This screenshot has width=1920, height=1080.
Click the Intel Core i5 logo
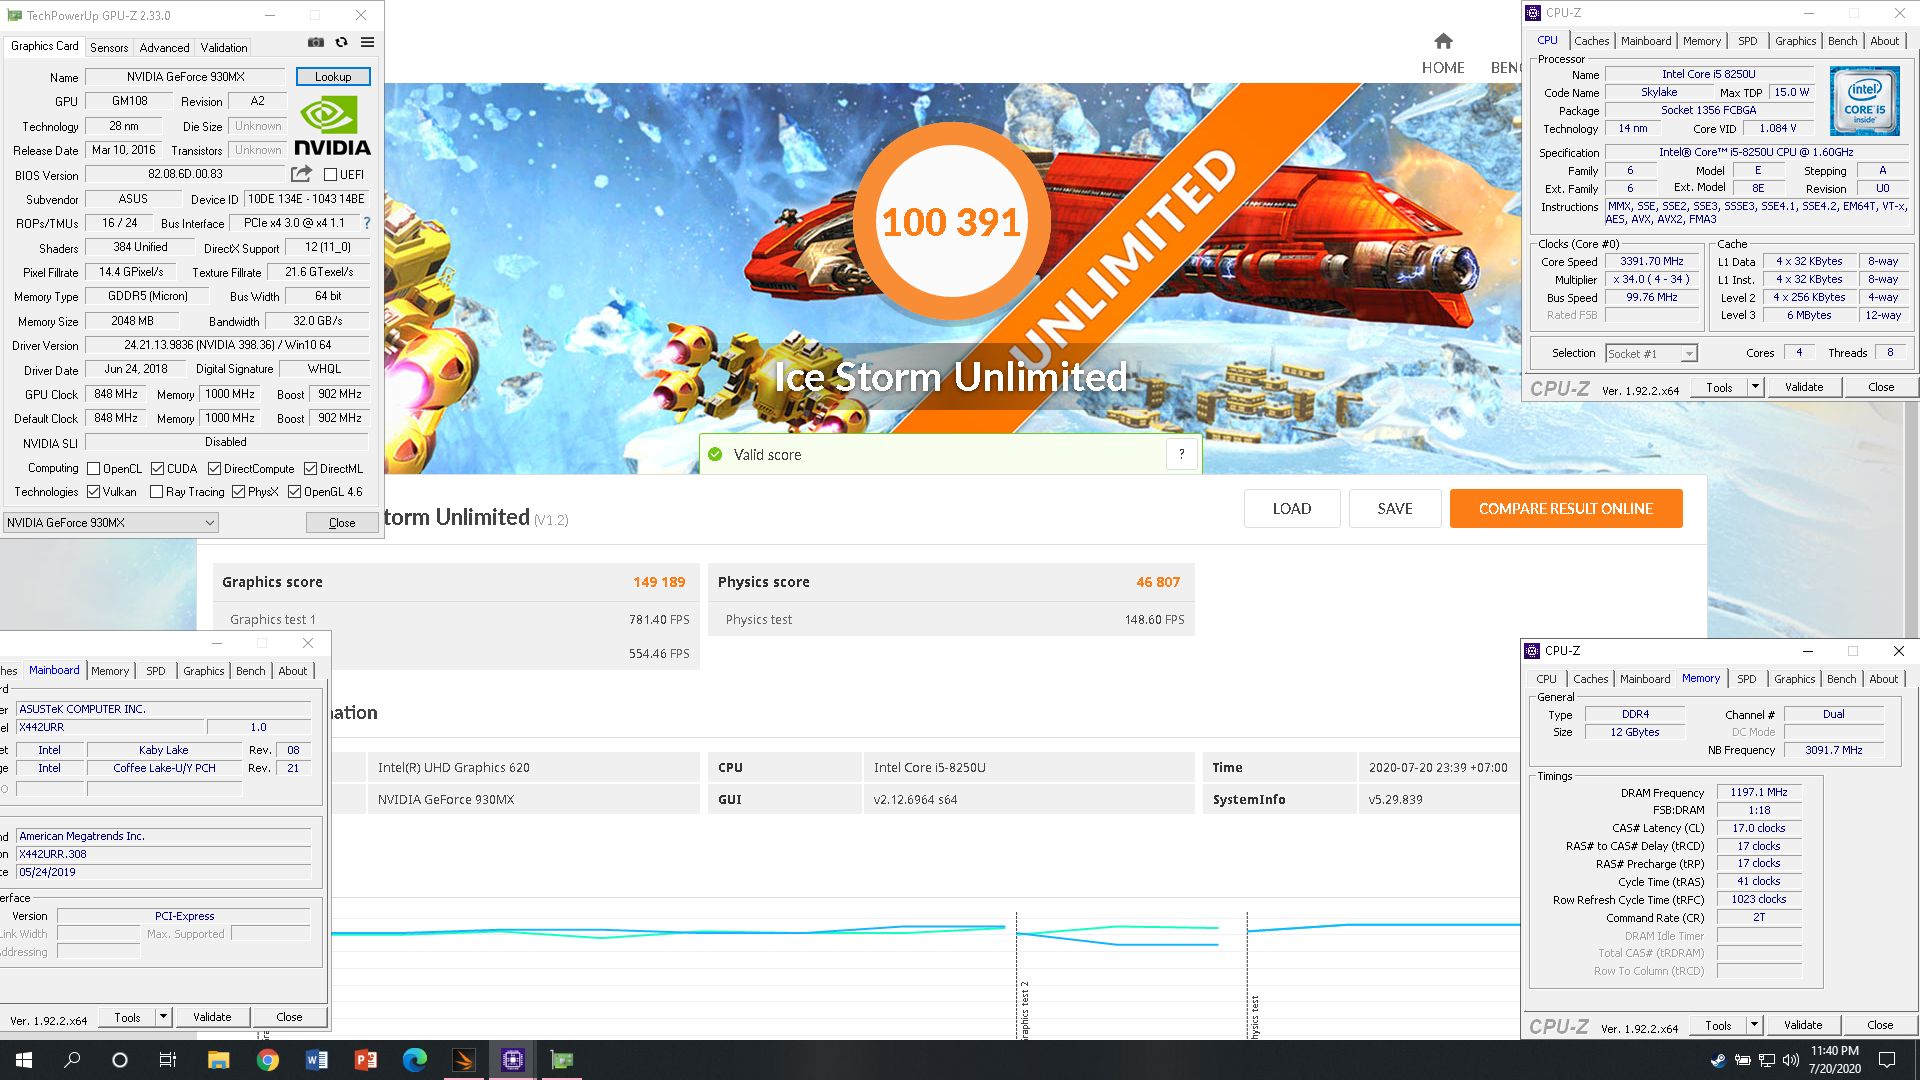pos(1865,101)
